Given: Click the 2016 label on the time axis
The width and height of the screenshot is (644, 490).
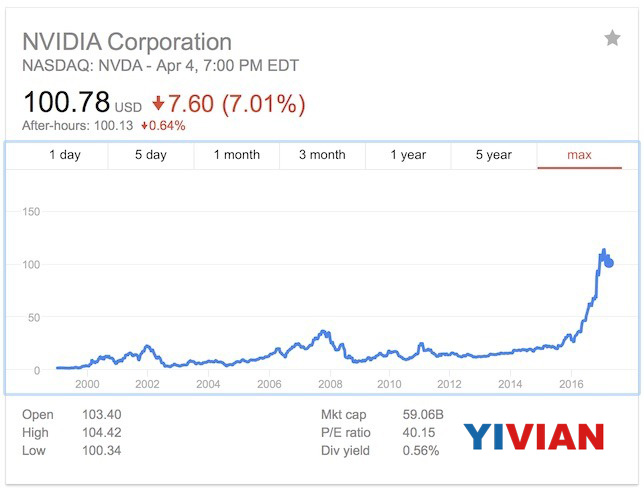Looking at the screenshot, I should (x=571, y=384).
